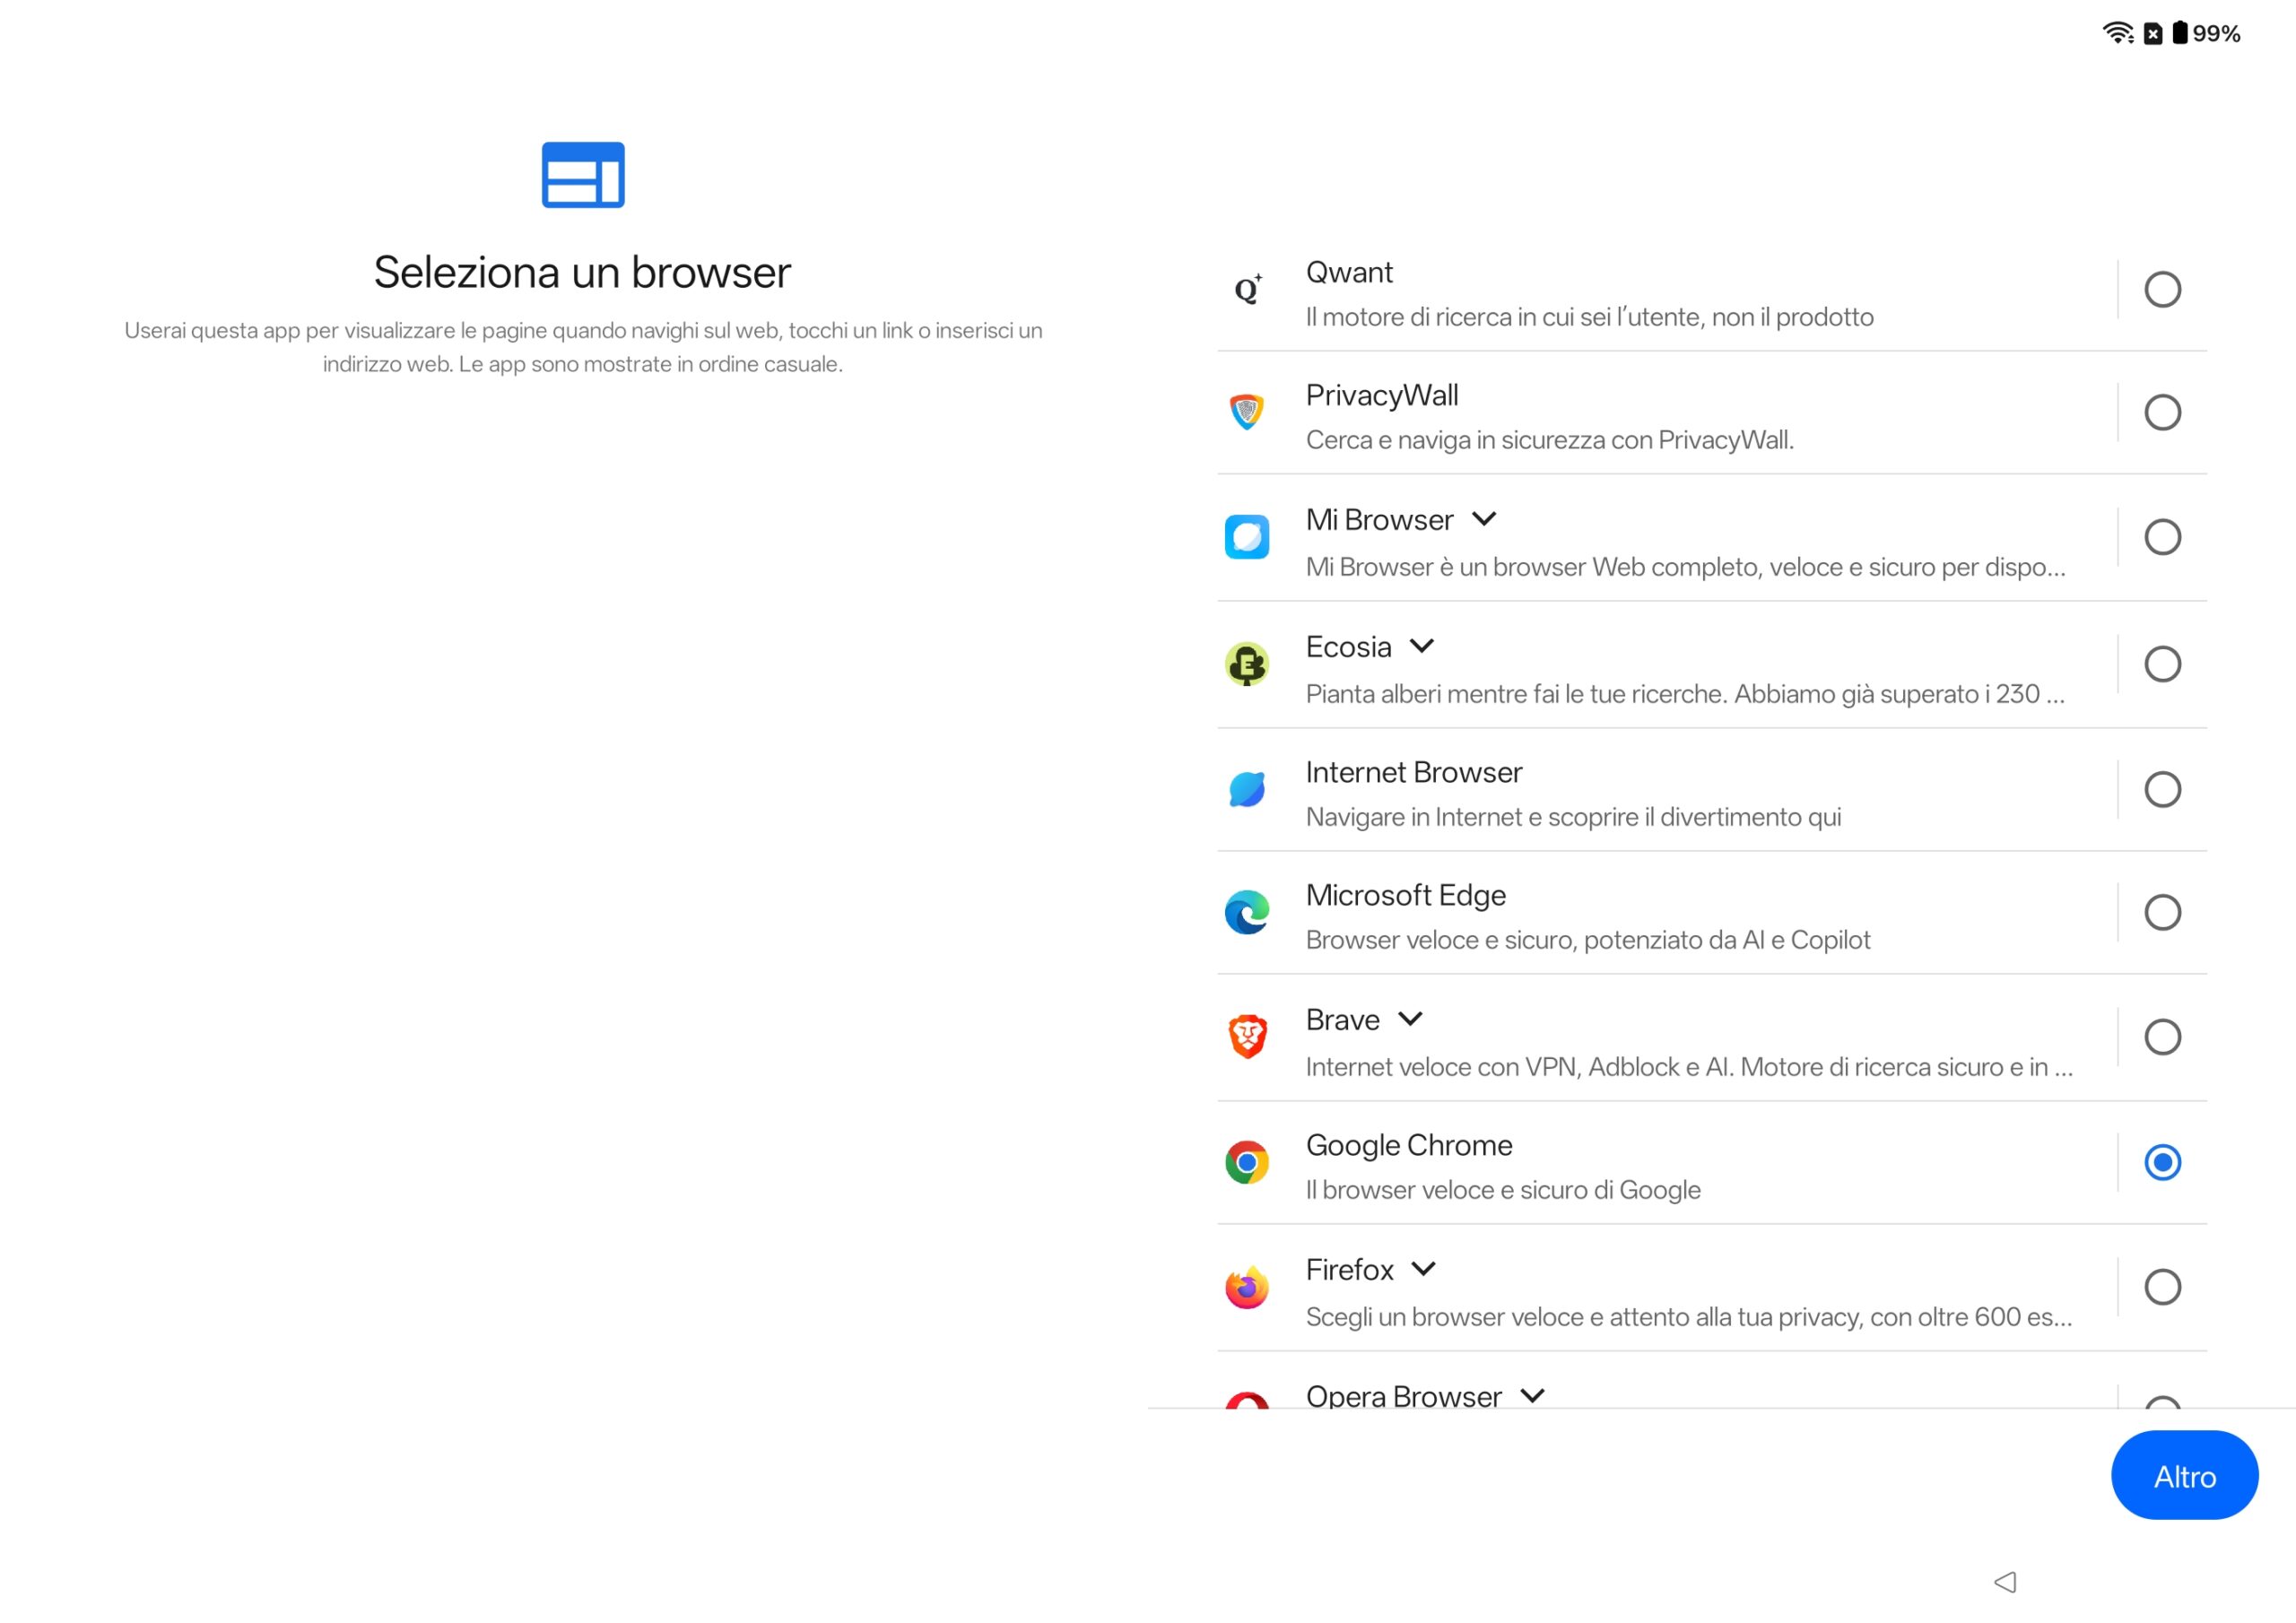
Task: Tap the Internet Browser list entry title
Action: click(1413, 772)
